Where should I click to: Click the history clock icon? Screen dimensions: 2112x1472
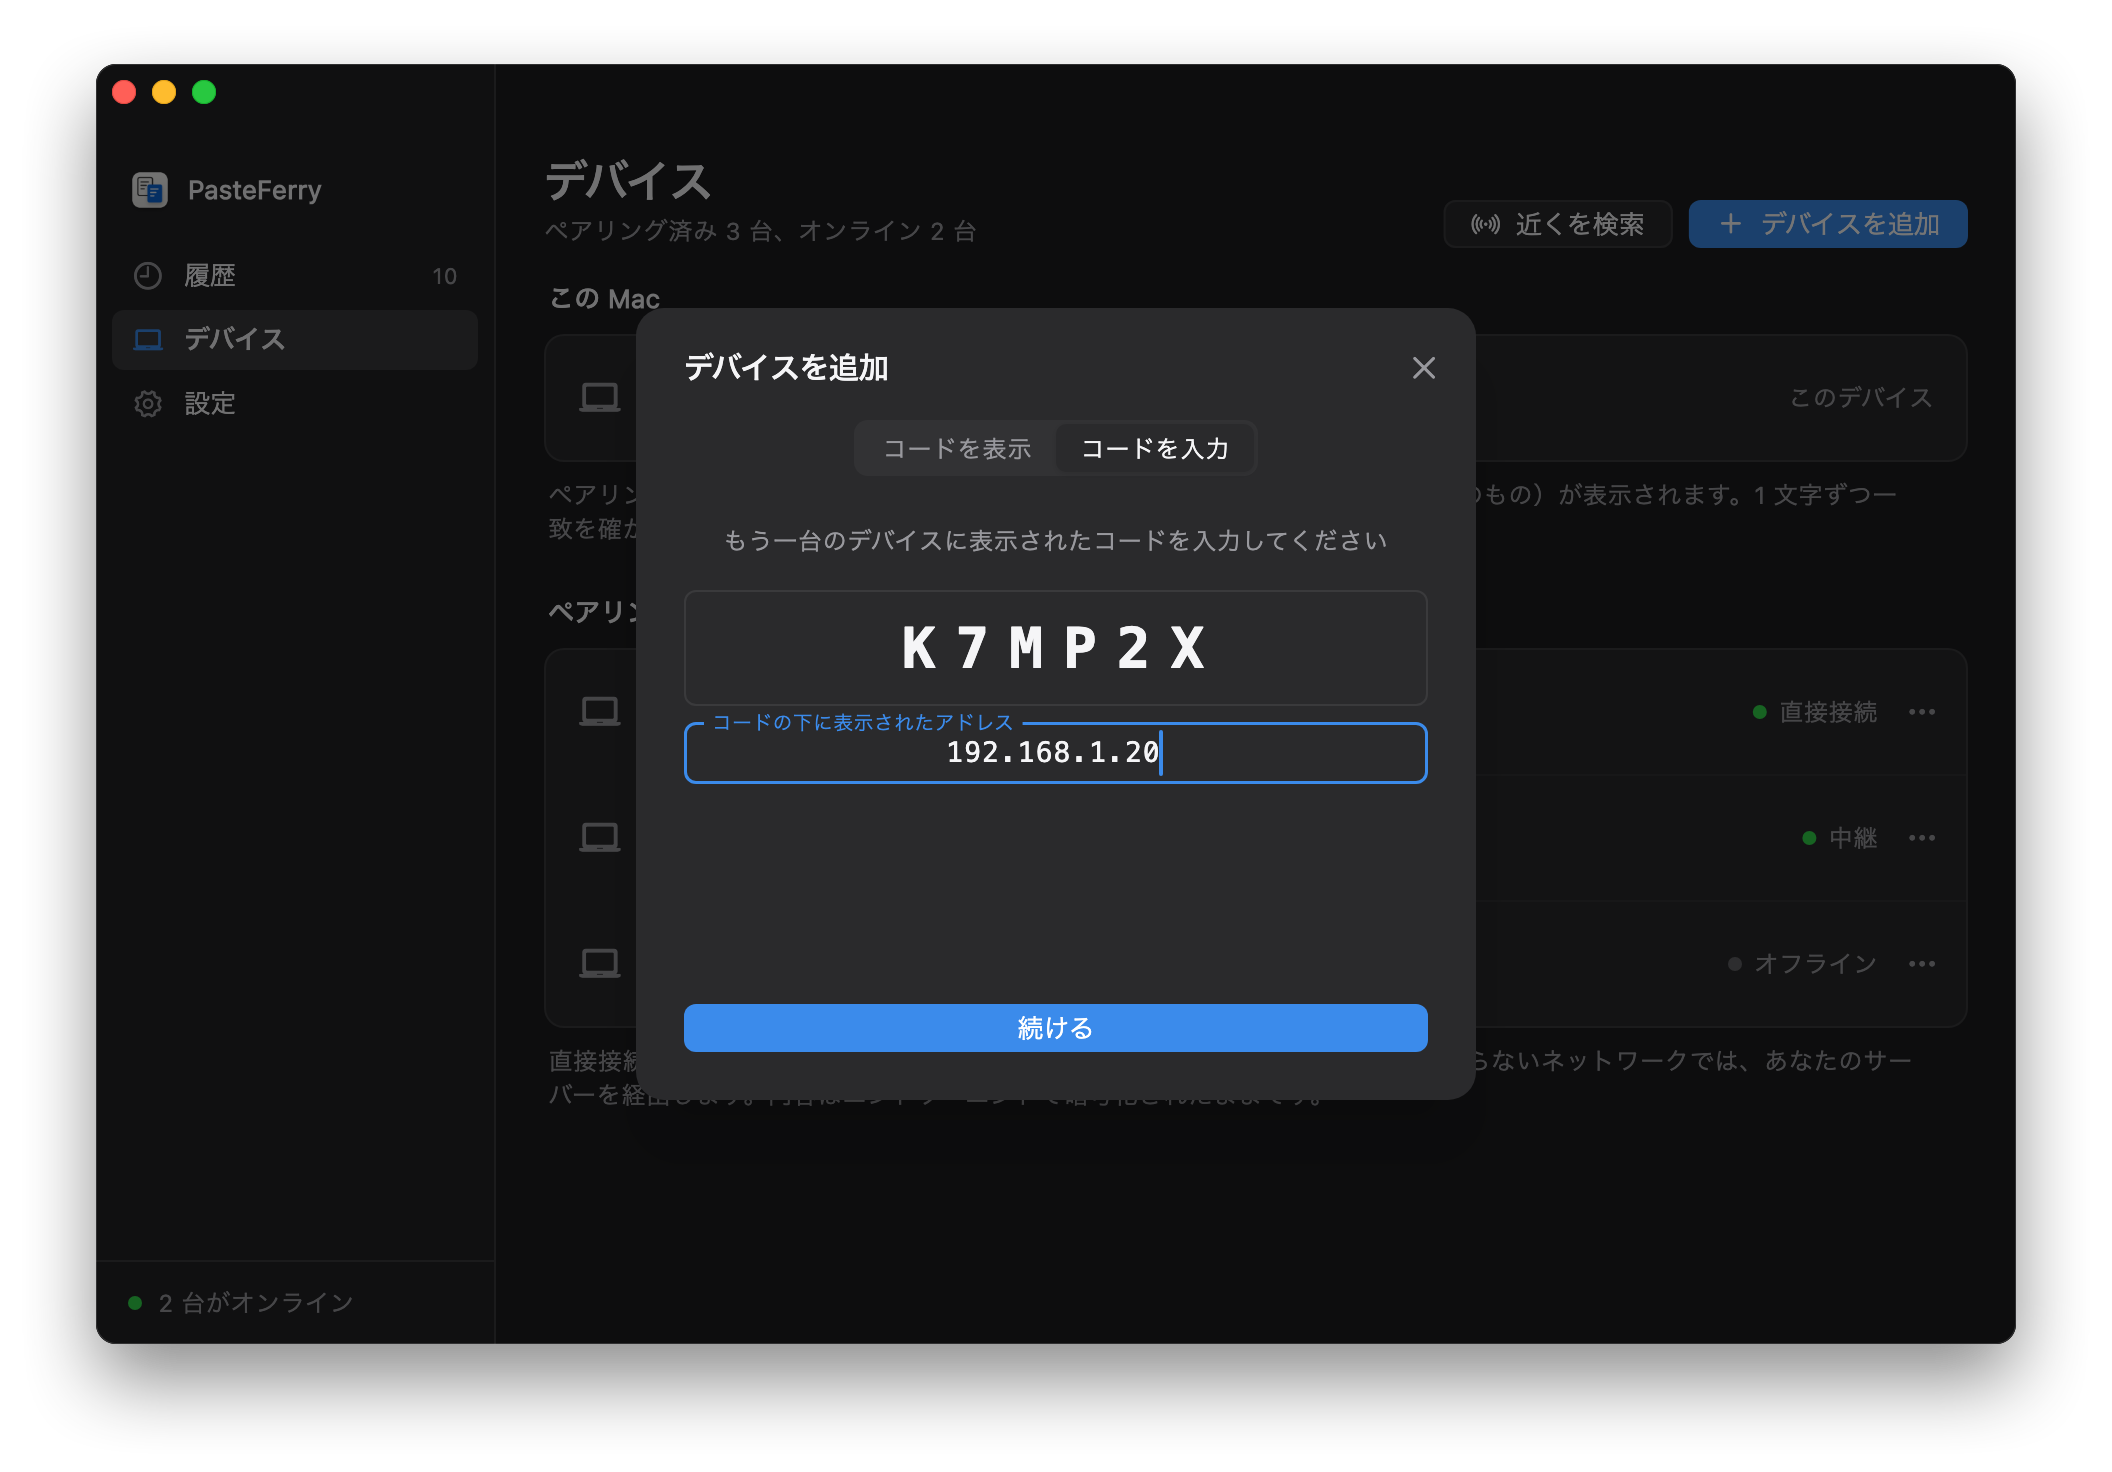click(x=148, y=276)
